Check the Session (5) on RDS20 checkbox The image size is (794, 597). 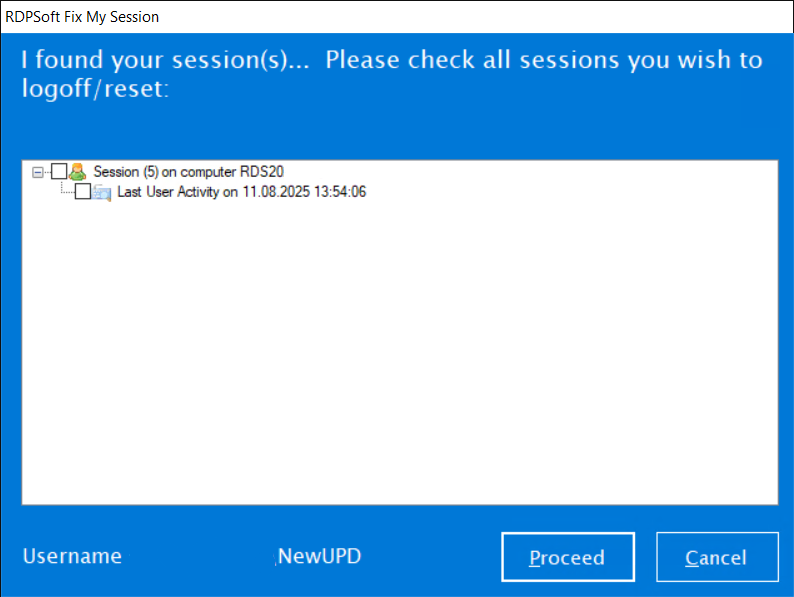58,172
